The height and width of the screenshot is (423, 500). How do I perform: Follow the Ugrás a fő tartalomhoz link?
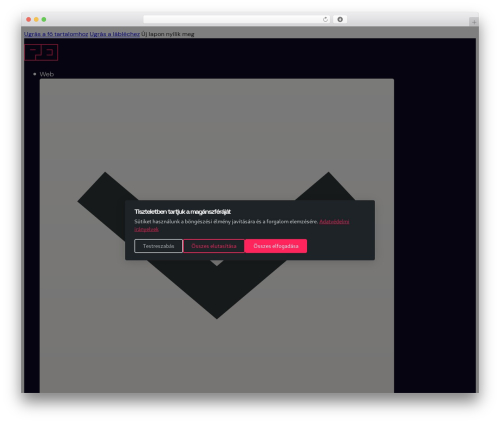[x=56, y=34]
